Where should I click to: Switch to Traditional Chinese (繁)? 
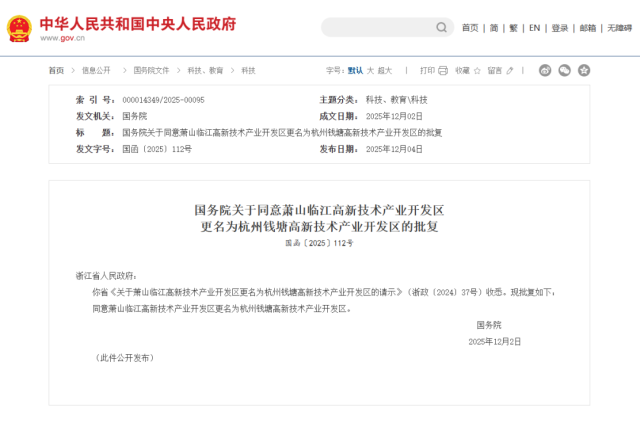point(513,28)
